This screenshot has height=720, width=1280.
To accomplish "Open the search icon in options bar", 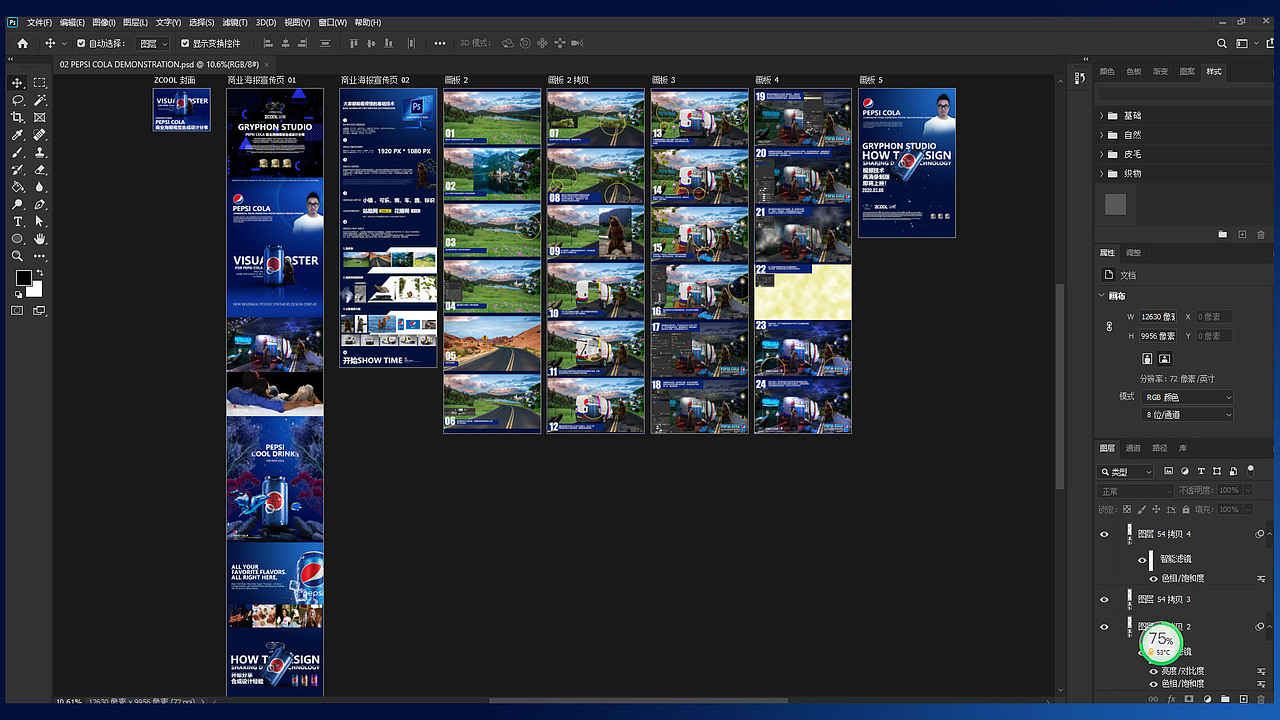I will (x=1222, y=43).
